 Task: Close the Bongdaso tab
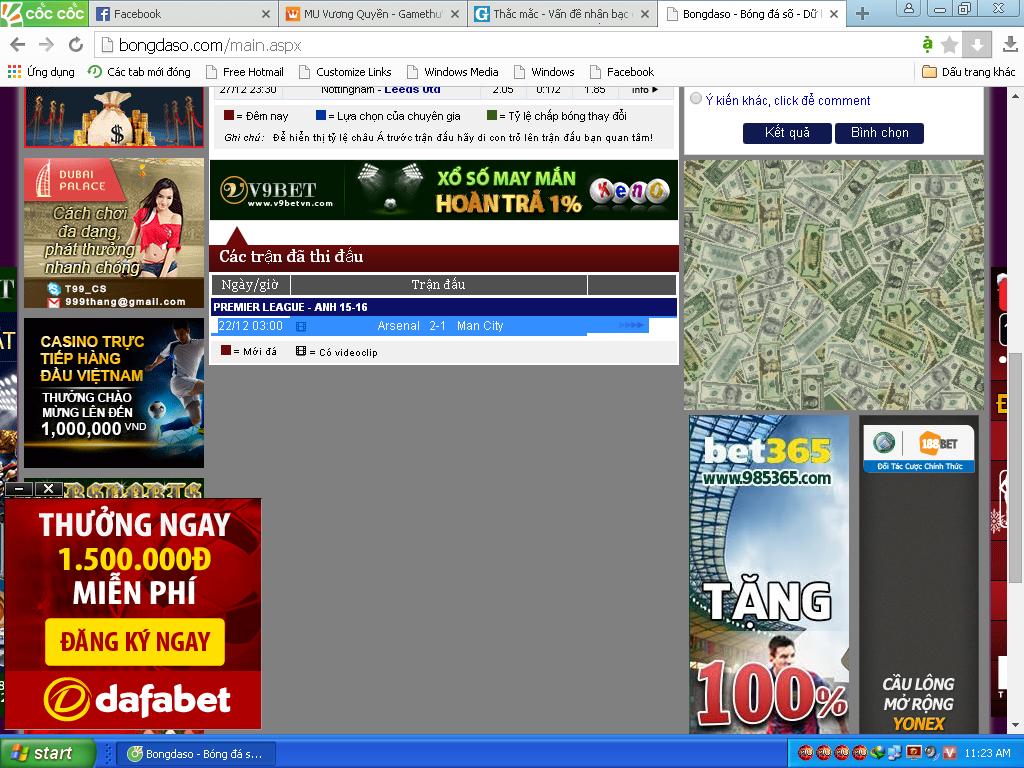834,14
